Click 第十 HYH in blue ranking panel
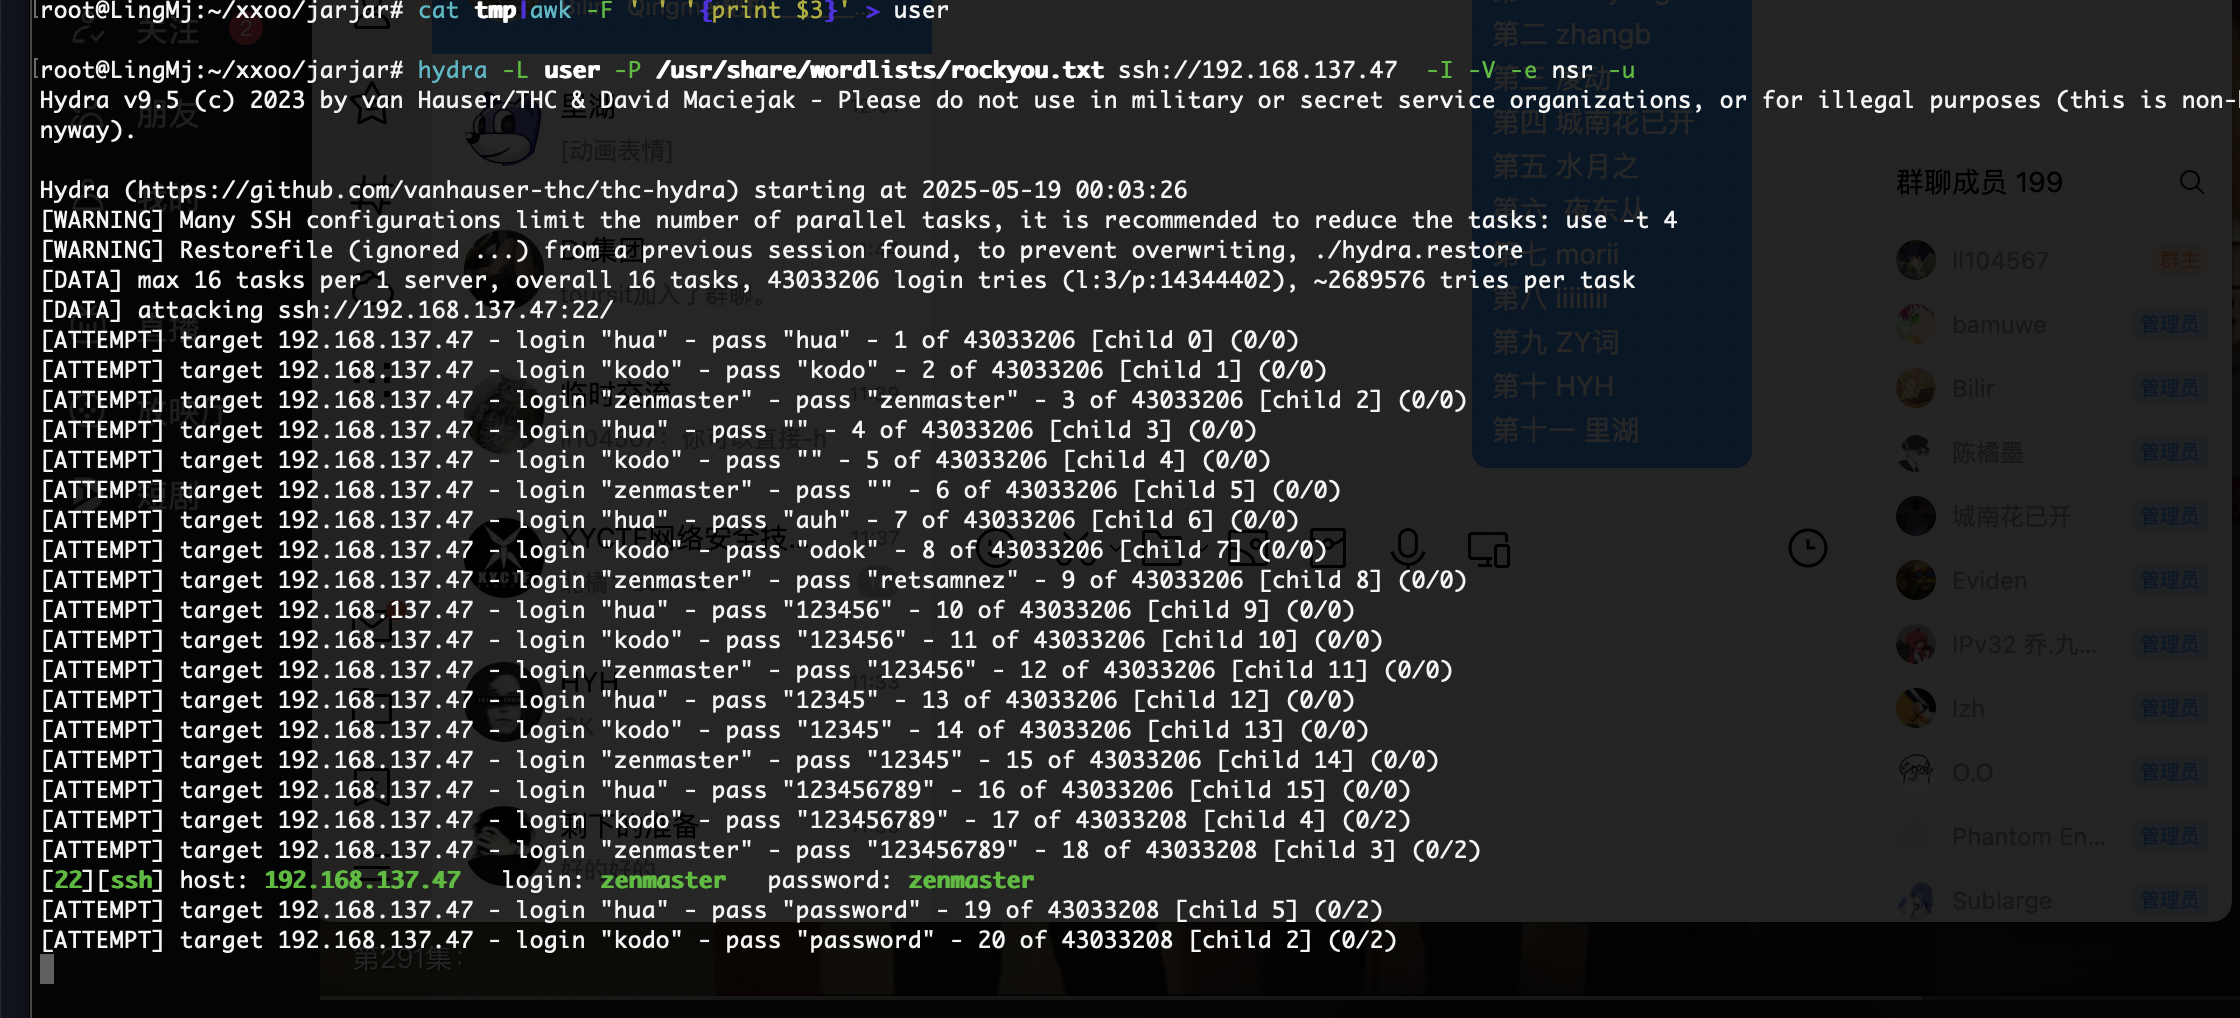This screenshot has width=2240, height=1018. coord(1552,387)
